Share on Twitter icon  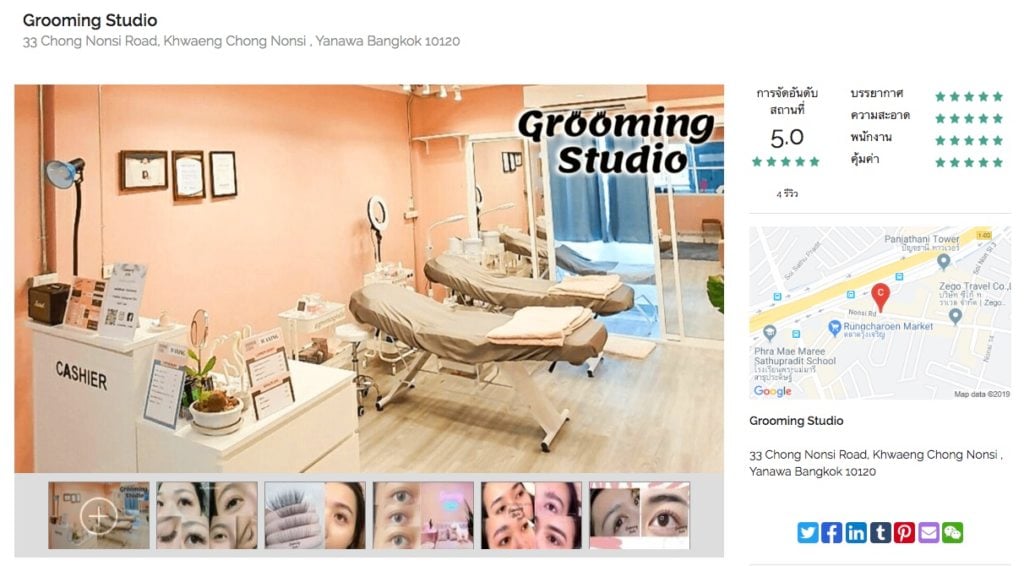807,533
